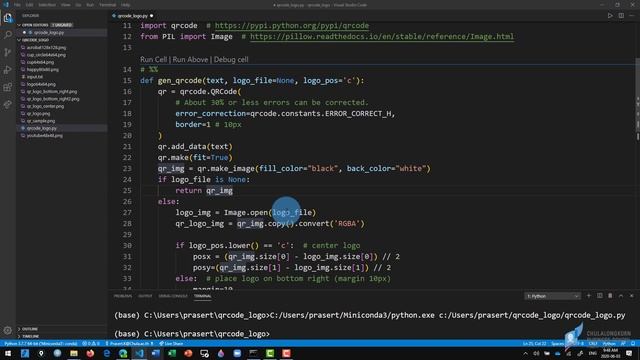This screenshot has width=640, height=360.
Task: Open the Selection menu
Action: coord(47,5)
